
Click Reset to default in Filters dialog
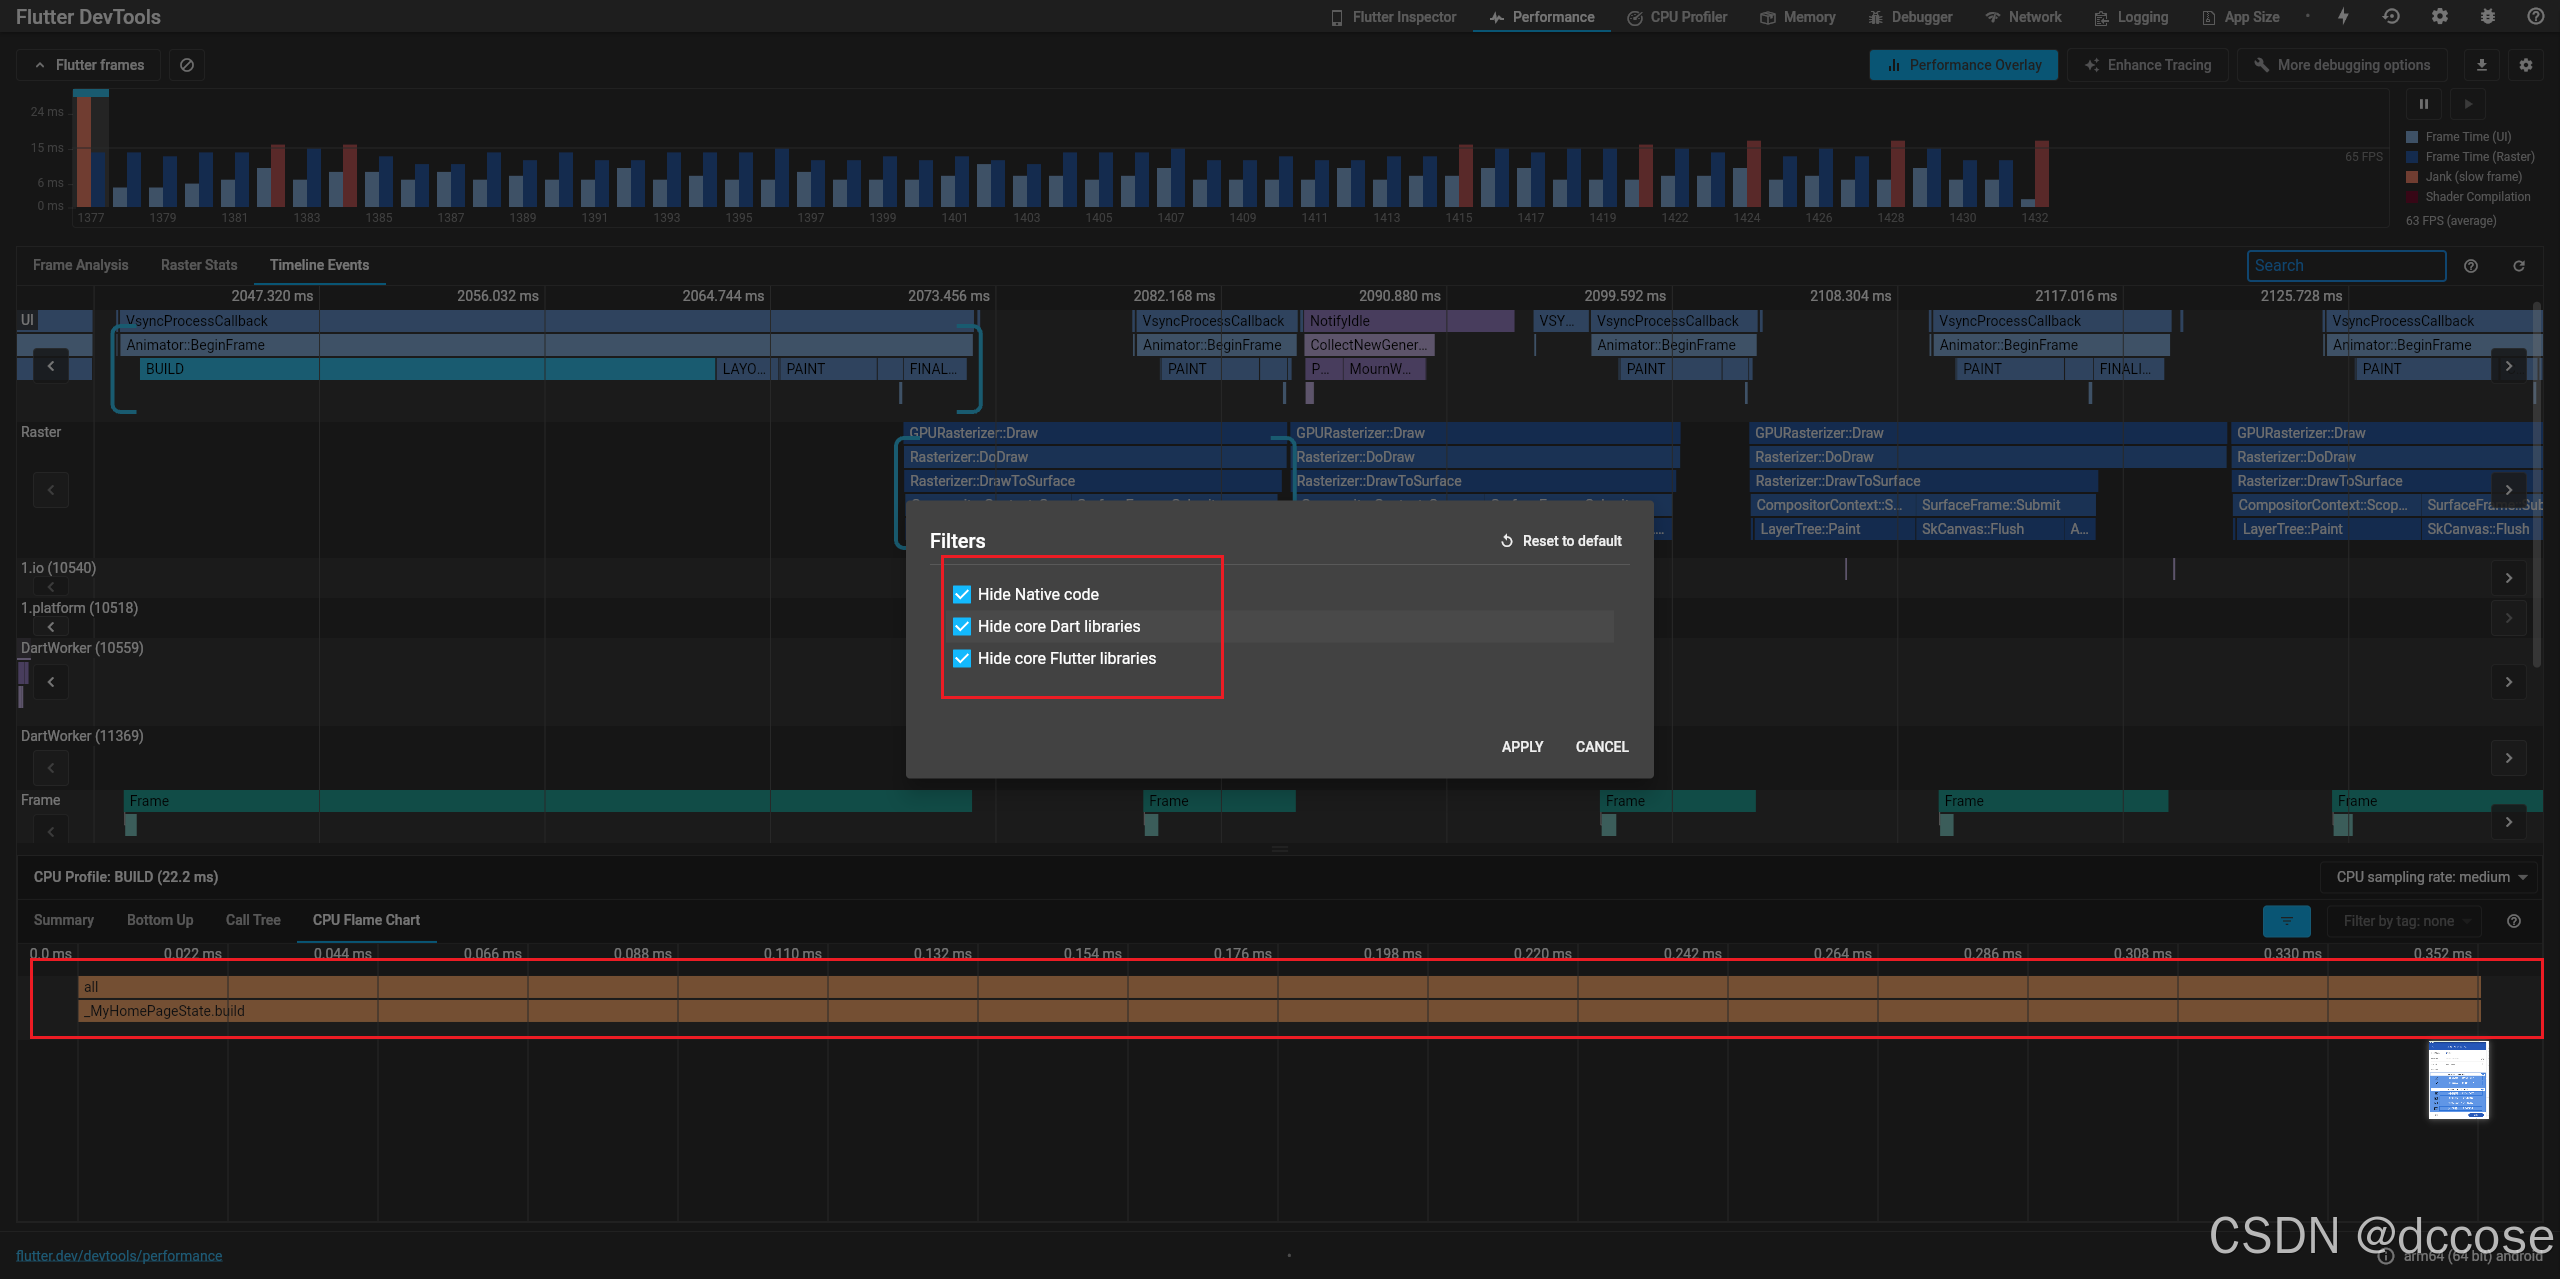coord(1561,541)
